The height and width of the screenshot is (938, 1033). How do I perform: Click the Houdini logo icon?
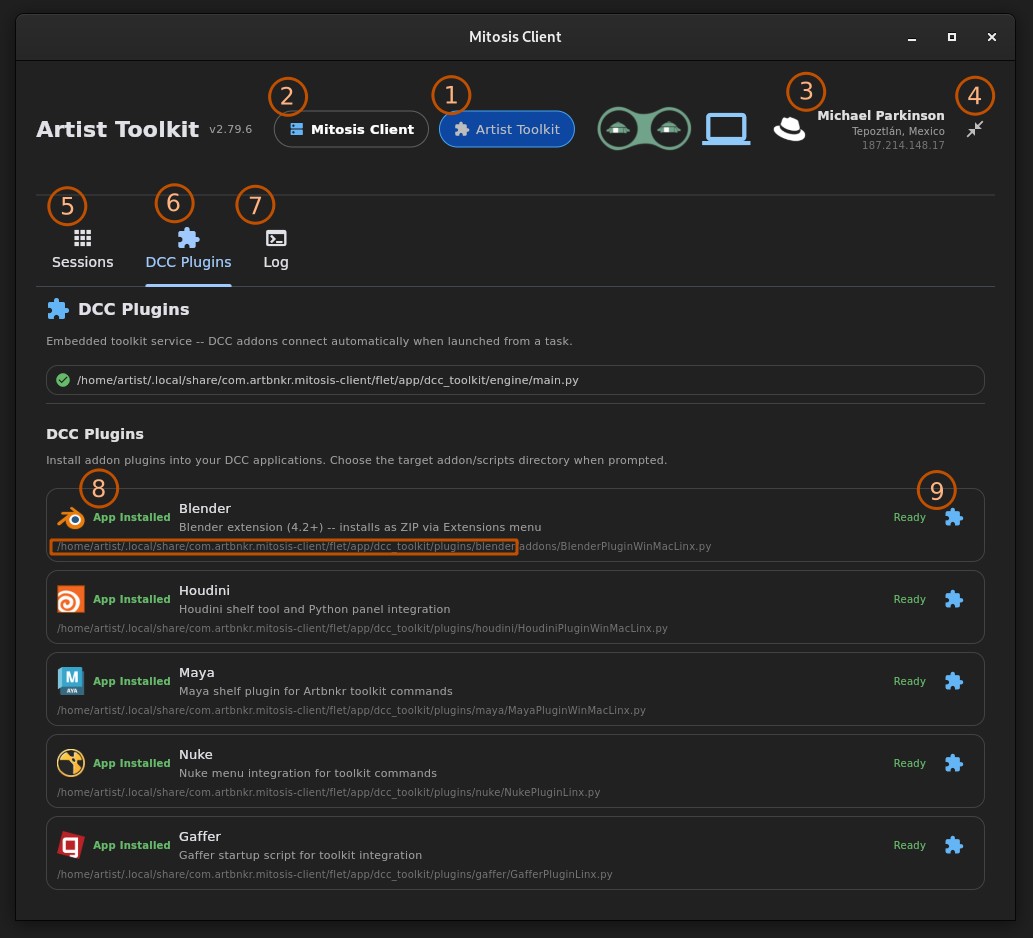click(70, 599)
